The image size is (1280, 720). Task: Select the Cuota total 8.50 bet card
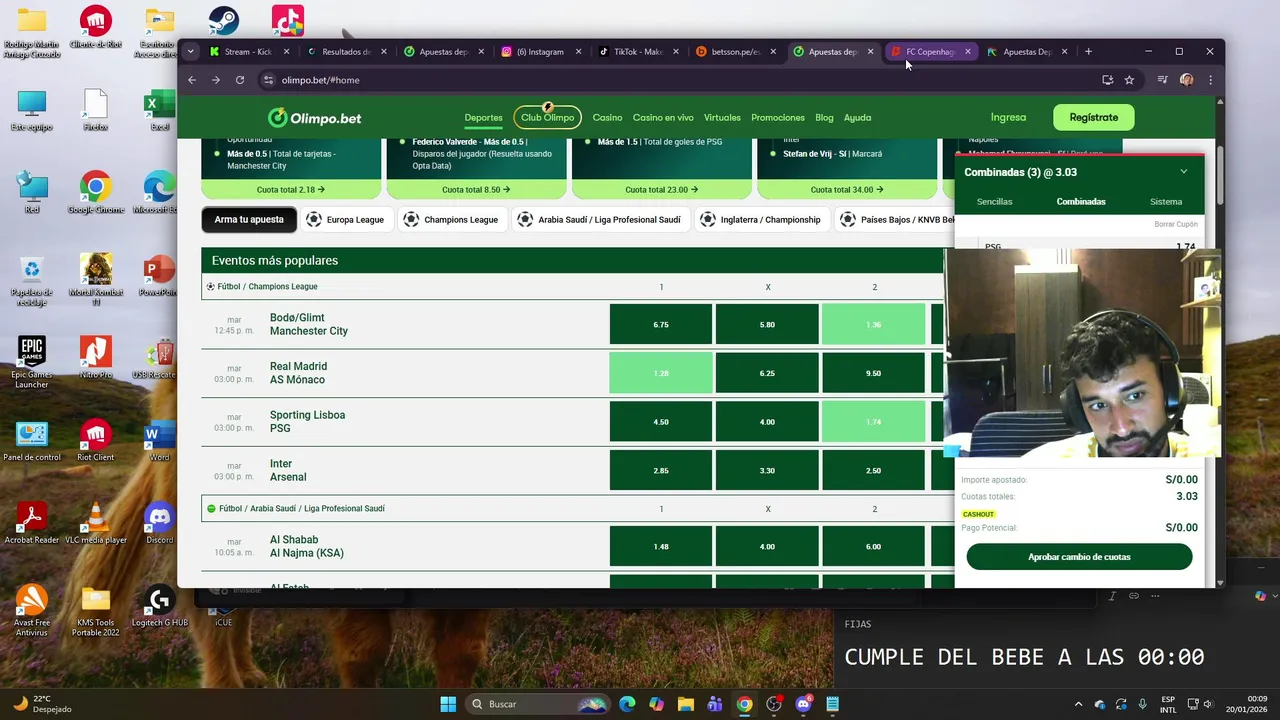(476, 189)
